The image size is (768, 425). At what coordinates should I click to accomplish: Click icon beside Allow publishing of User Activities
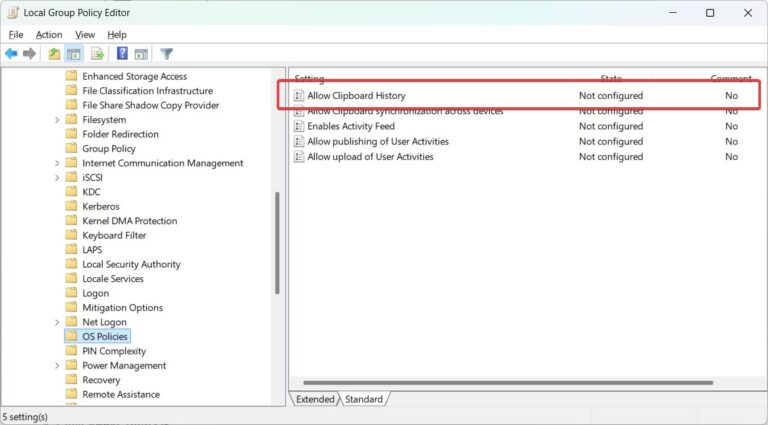(x=299, y=142)
